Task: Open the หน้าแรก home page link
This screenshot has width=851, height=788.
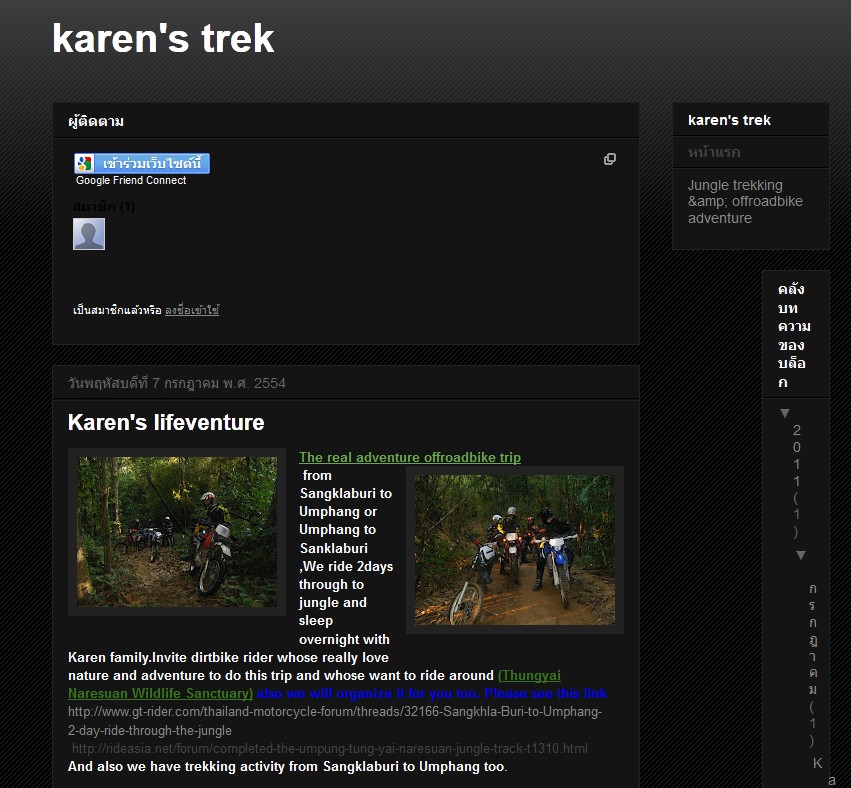Action: (x=714, y=152)
